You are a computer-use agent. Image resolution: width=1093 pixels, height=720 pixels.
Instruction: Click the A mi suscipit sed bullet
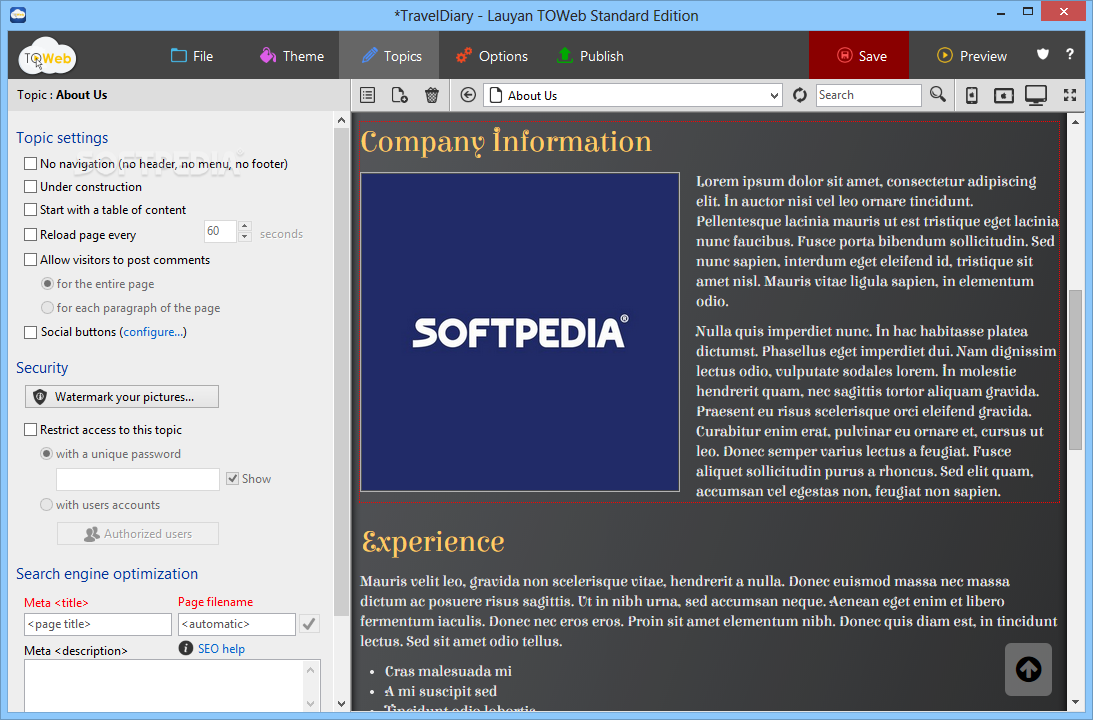[x=441, y=691]
